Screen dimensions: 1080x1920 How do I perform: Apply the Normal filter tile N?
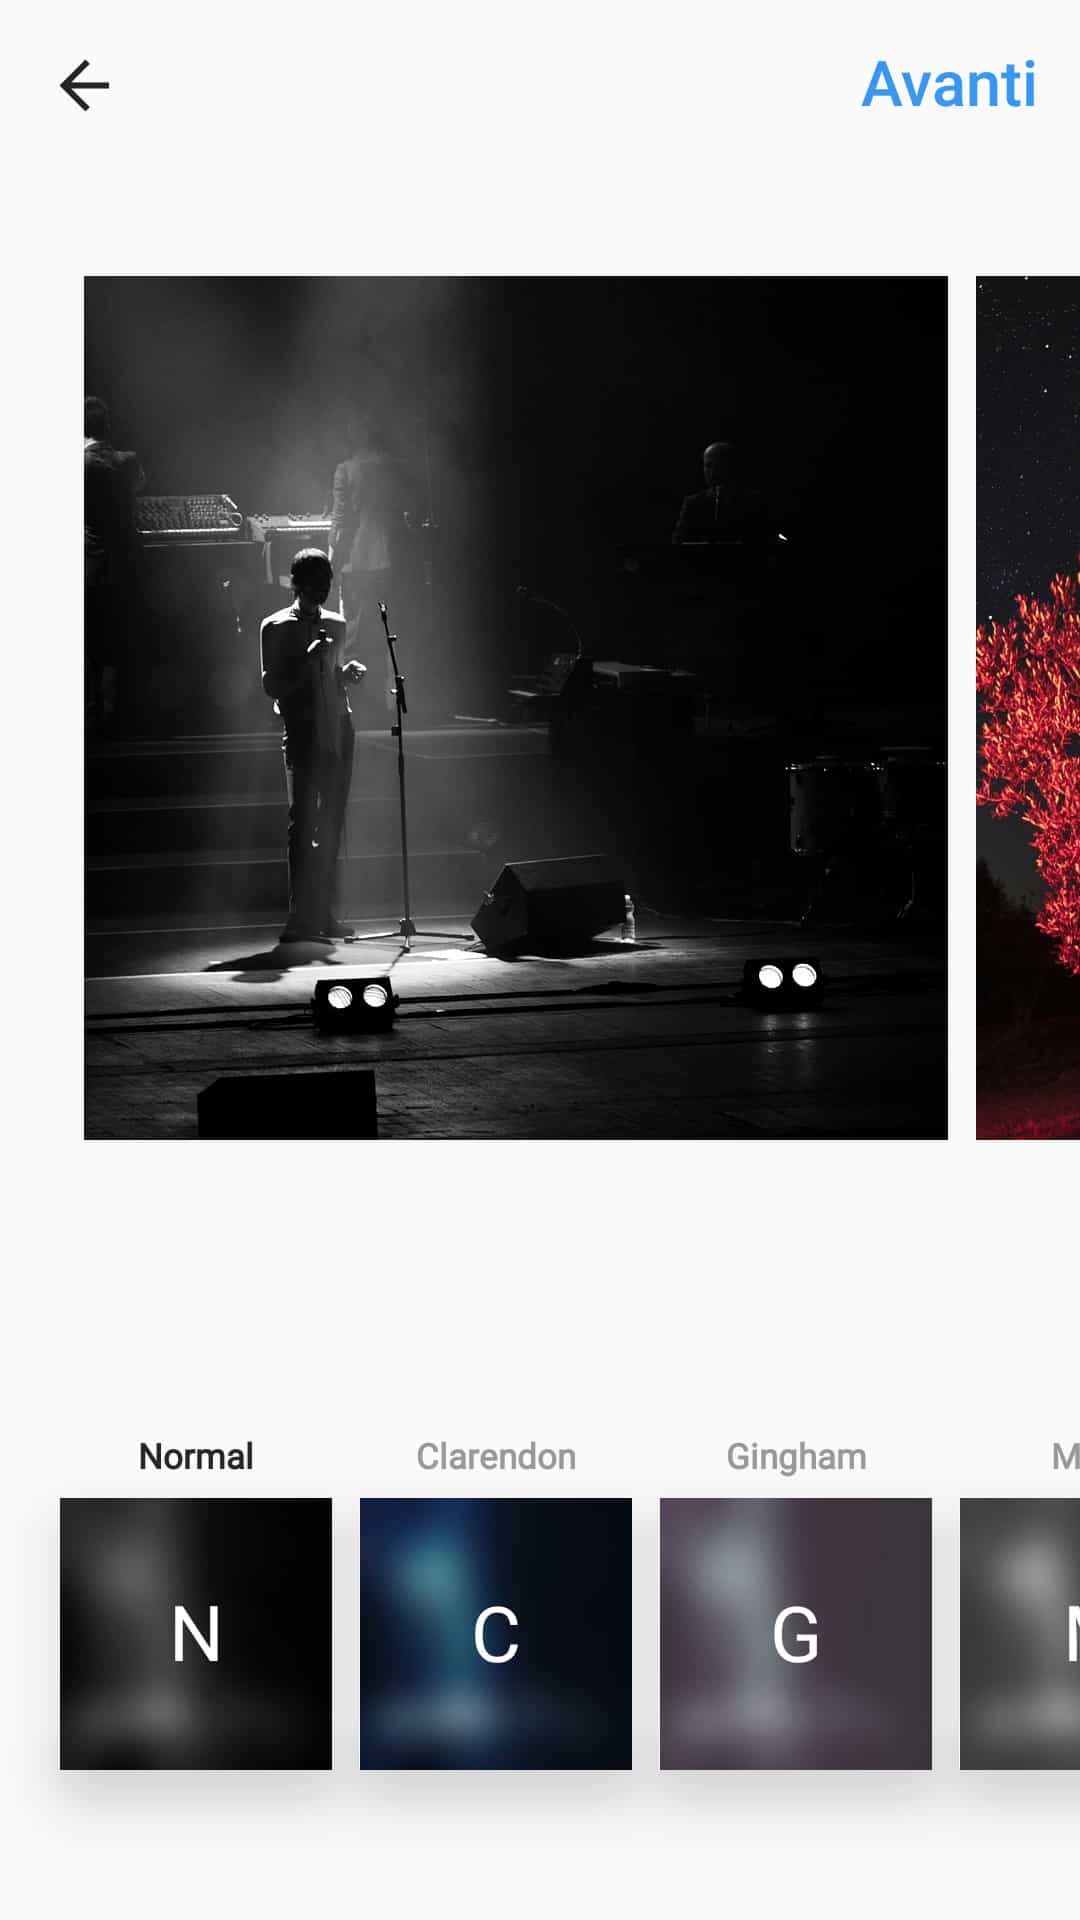(x=196, y=1633)
